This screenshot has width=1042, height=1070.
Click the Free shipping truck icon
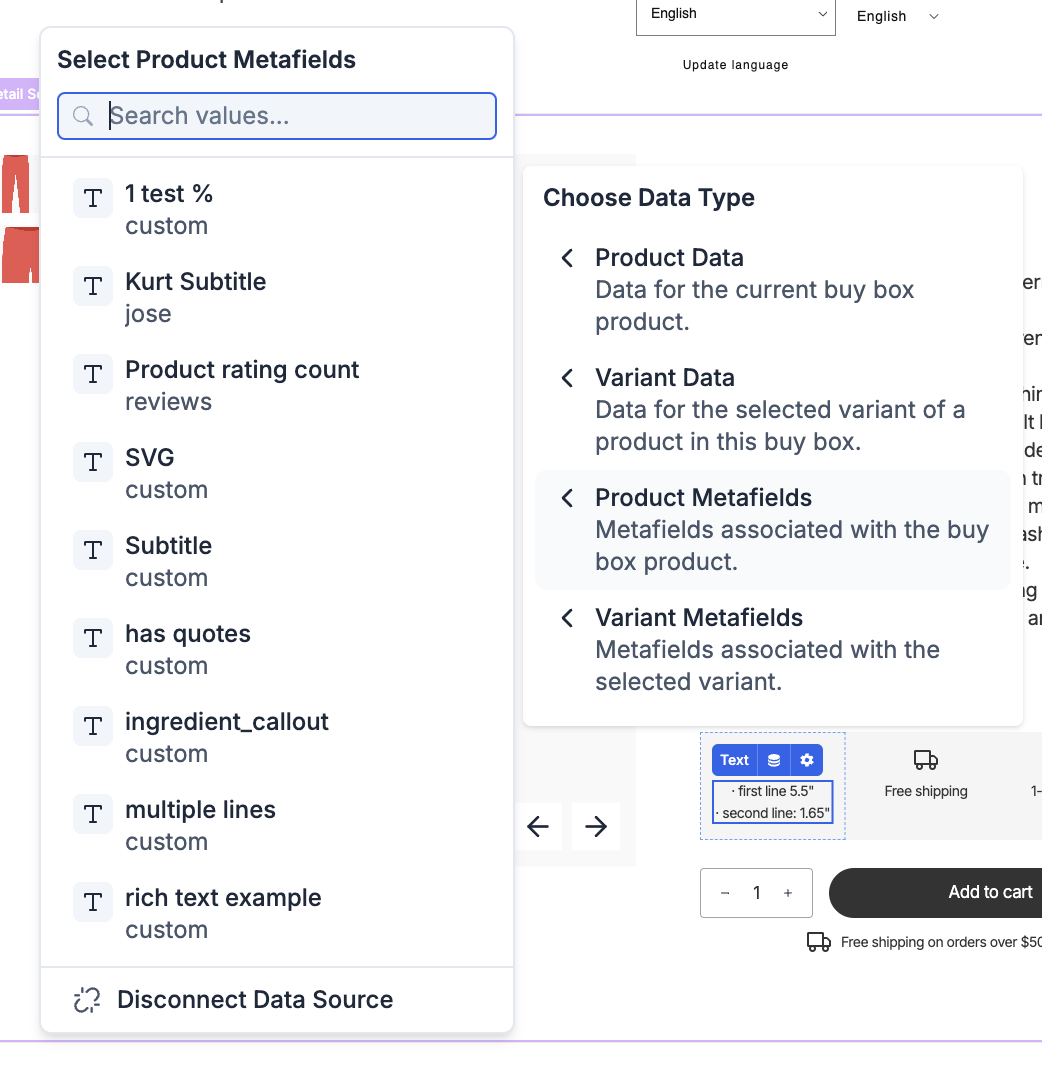[x=926, y=761]
